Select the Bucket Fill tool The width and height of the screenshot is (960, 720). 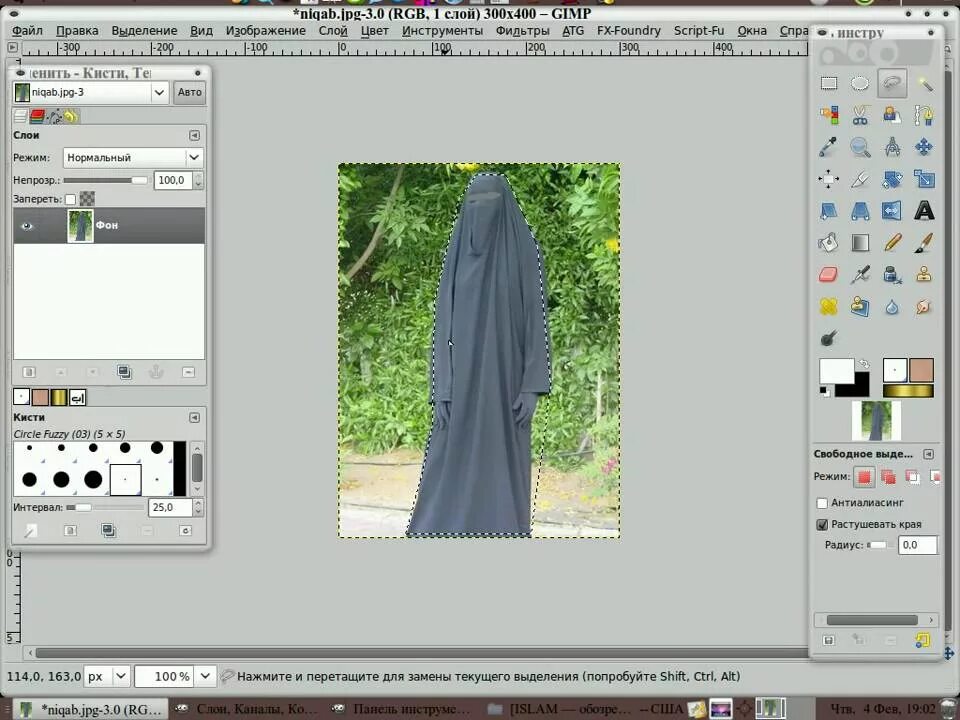828,242
